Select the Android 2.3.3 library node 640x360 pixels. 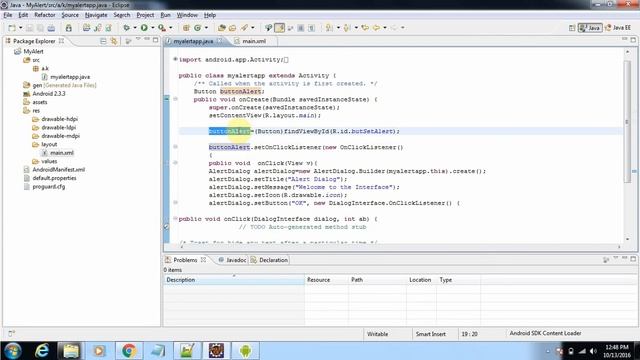pos(49,93)
